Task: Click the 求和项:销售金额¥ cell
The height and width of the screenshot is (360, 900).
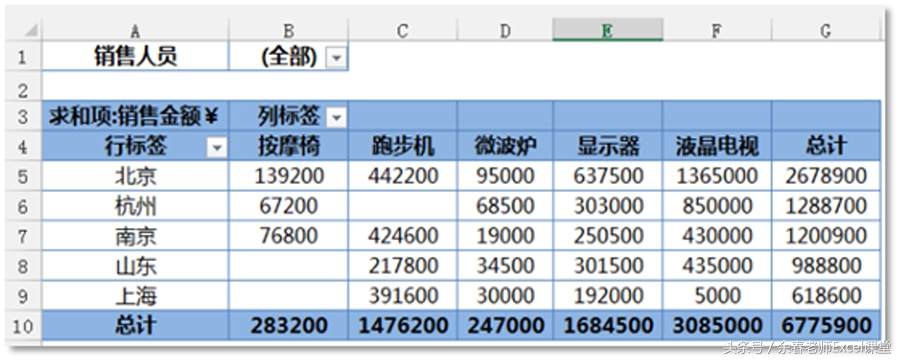Action: 135,116
